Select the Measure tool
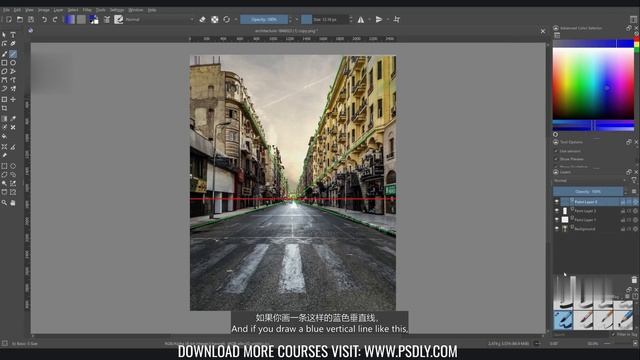 (13, 147)
